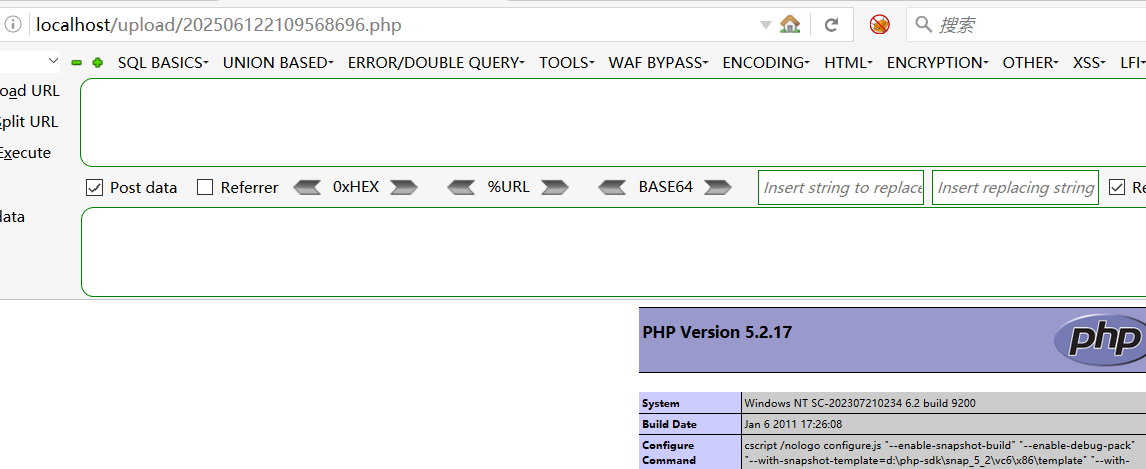Go to the home page icon
The height and width of the screenshot is (469, 1146).
[790, 25]
